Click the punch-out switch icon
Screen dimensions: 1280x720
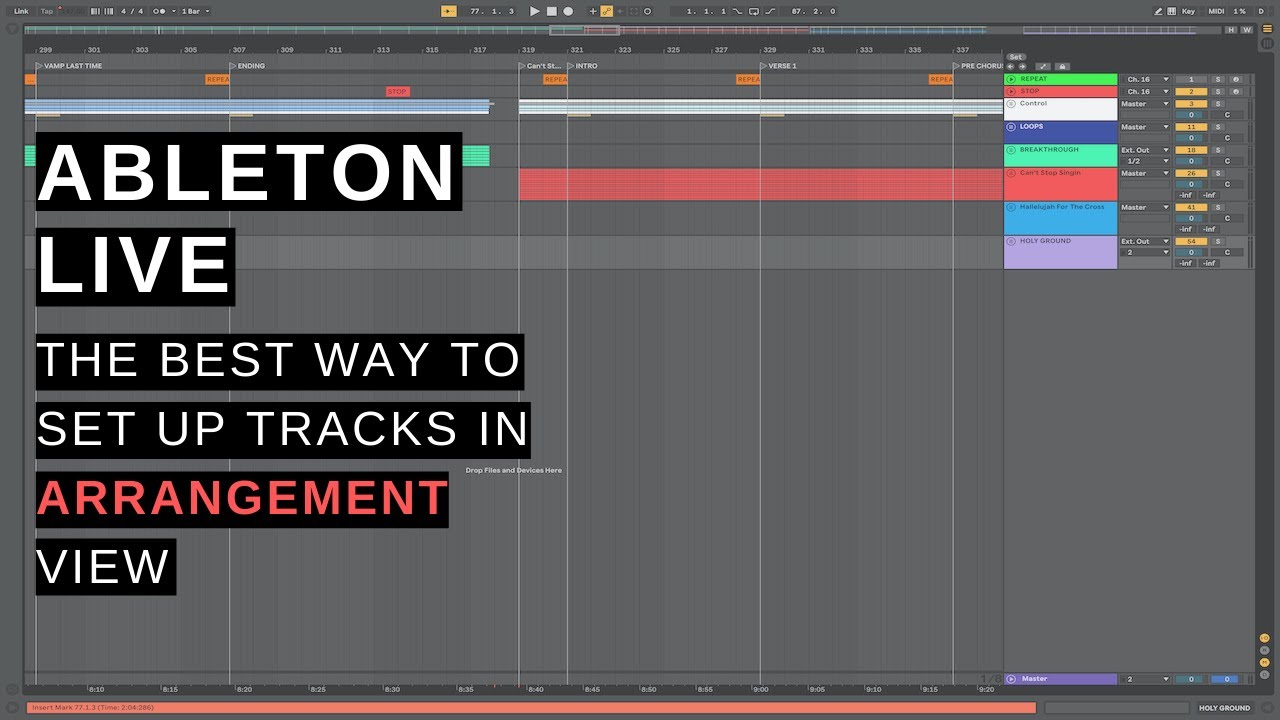[770, 11]
